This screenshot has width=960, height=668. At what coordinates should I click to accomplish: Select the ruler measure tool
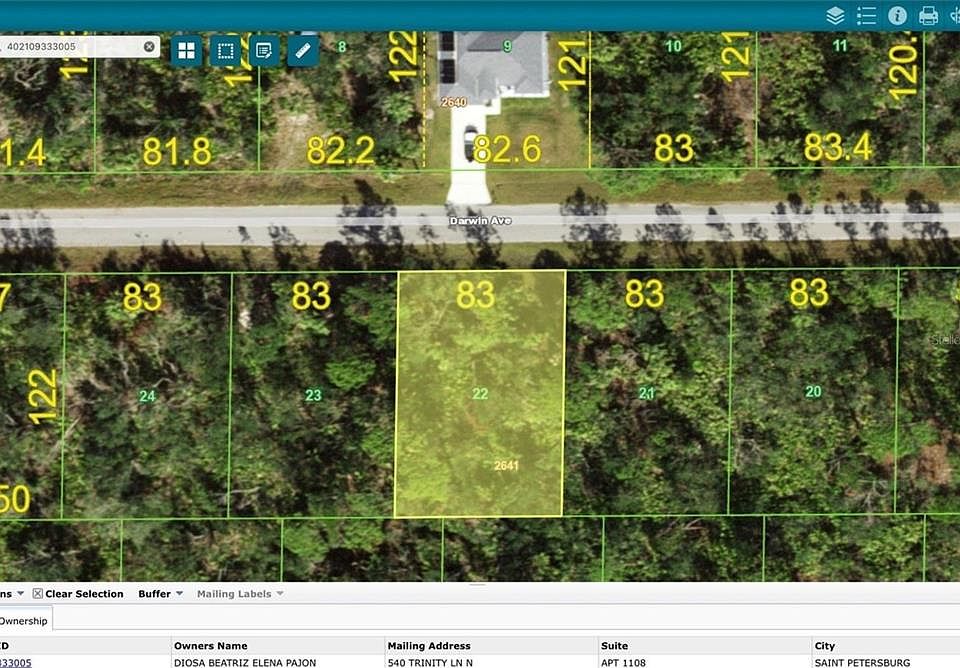[303, 51]
